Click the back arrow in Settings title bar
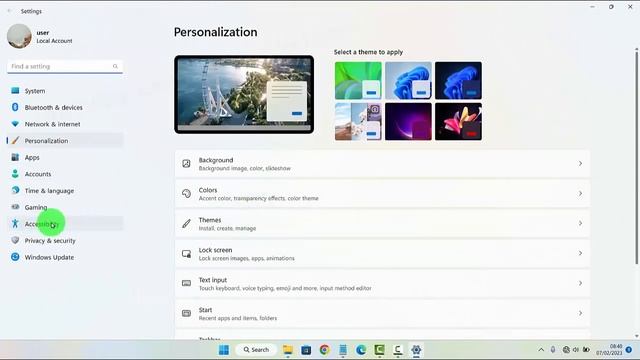The image size is (640, 360). 9,11
